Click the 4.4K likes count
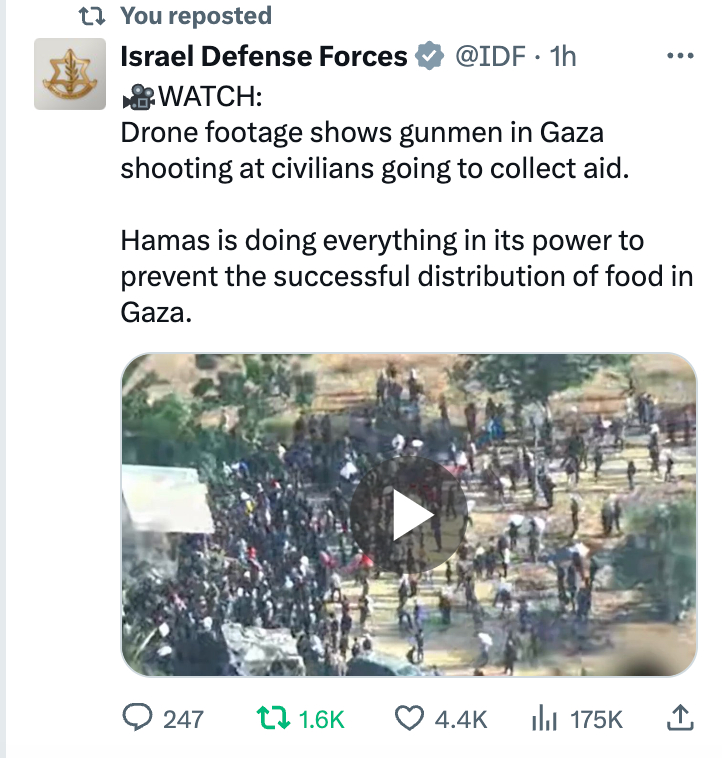The width and height of the screenshot is (722, 758). pos(461,719)
